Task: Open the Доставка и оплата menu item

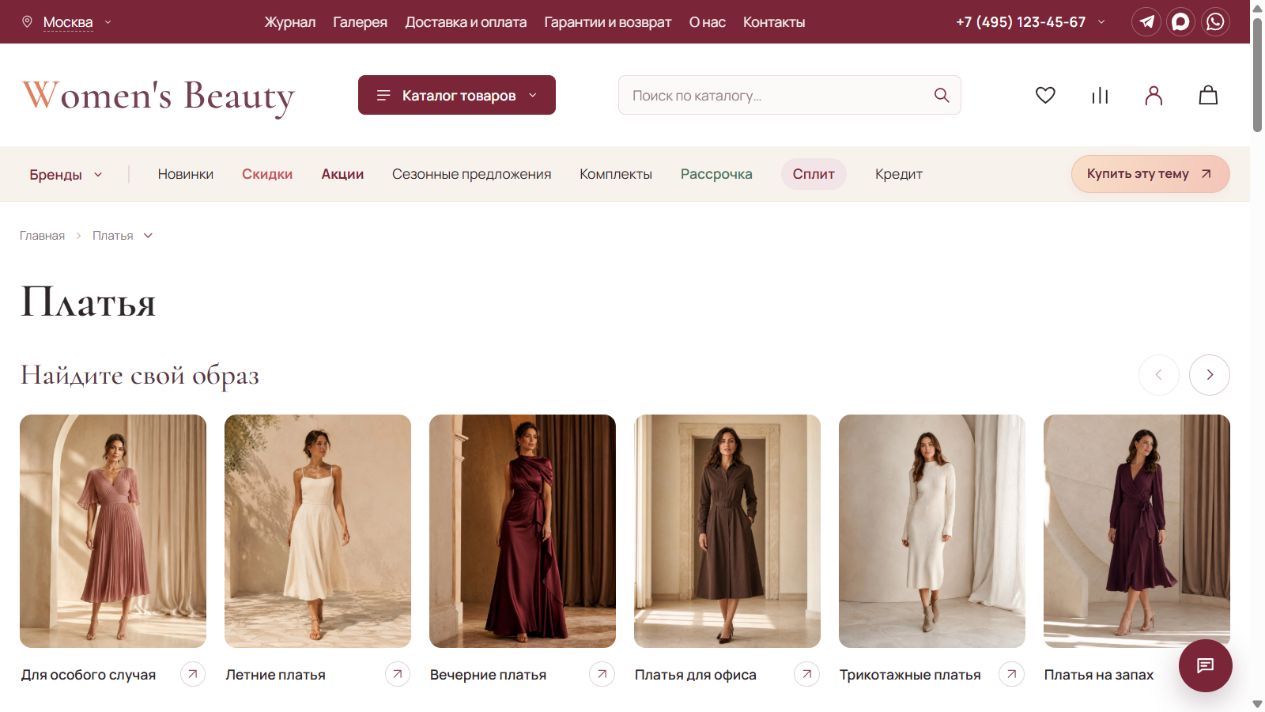Action: tap(466, 22)
